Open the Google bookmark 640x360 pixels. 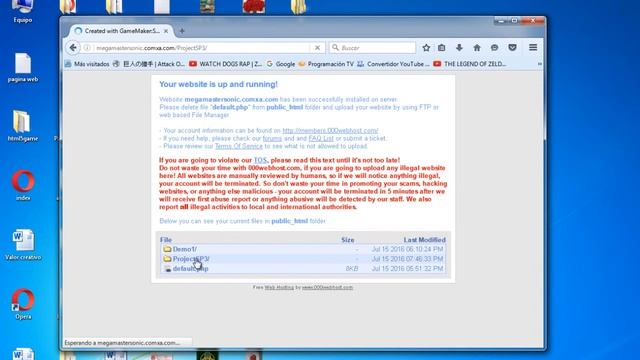(x=281, y=64)
